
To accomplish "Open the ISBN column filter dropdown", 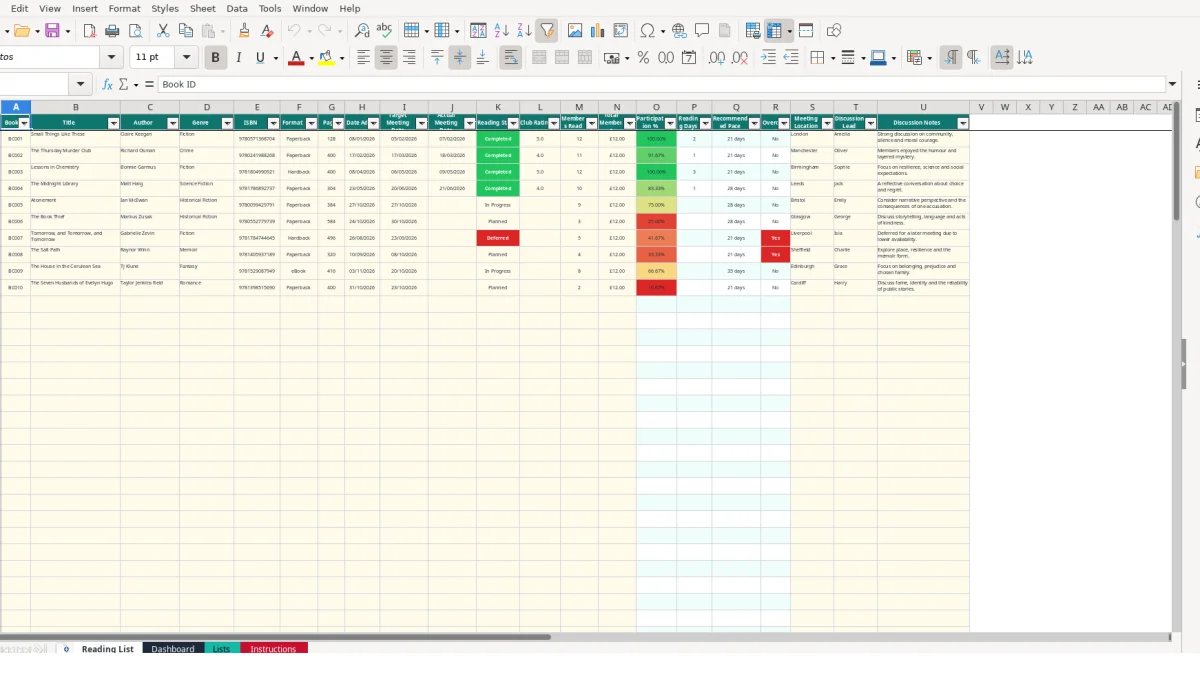I will coord(272,124).
